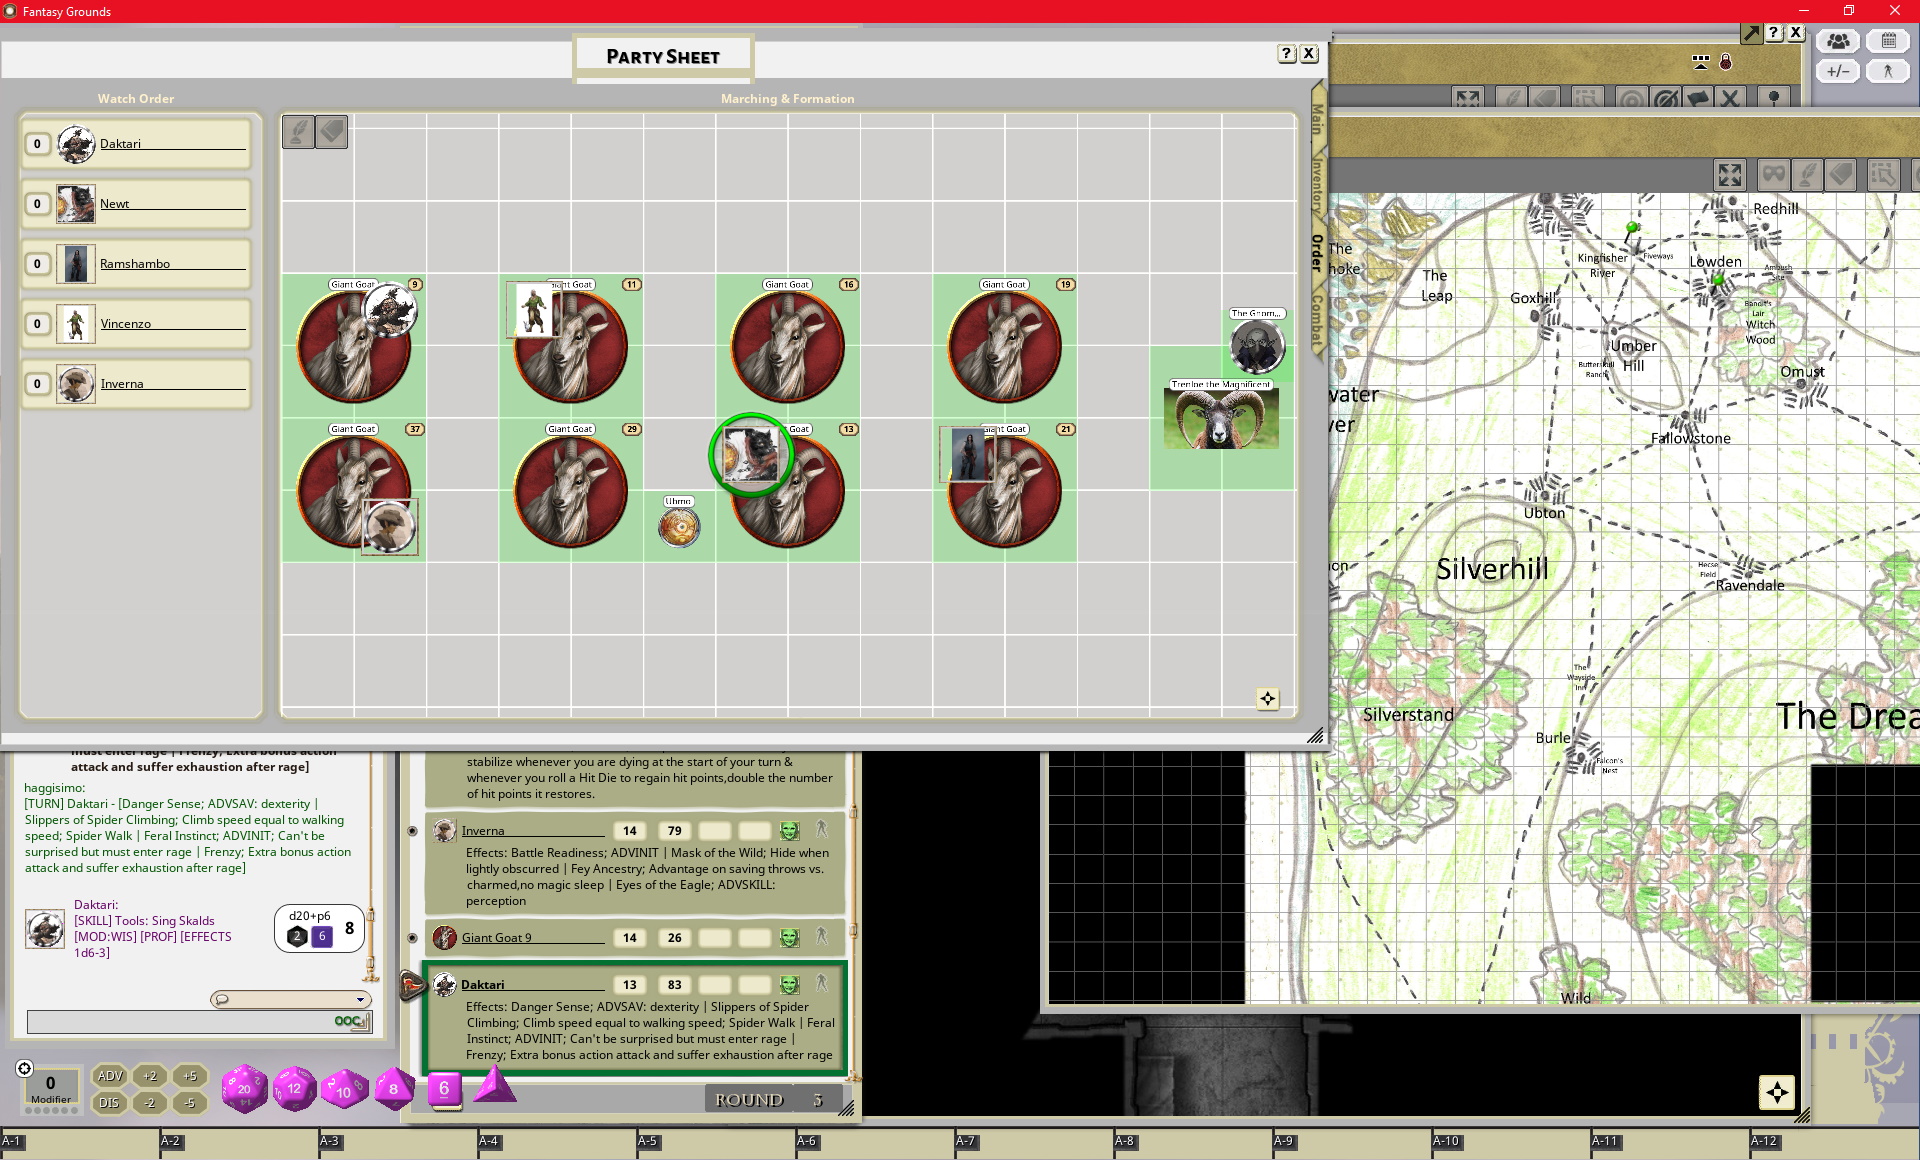Toggle the +5 modifier button
This screenshot has width=1920, height=1160.
coord(190,1076)
